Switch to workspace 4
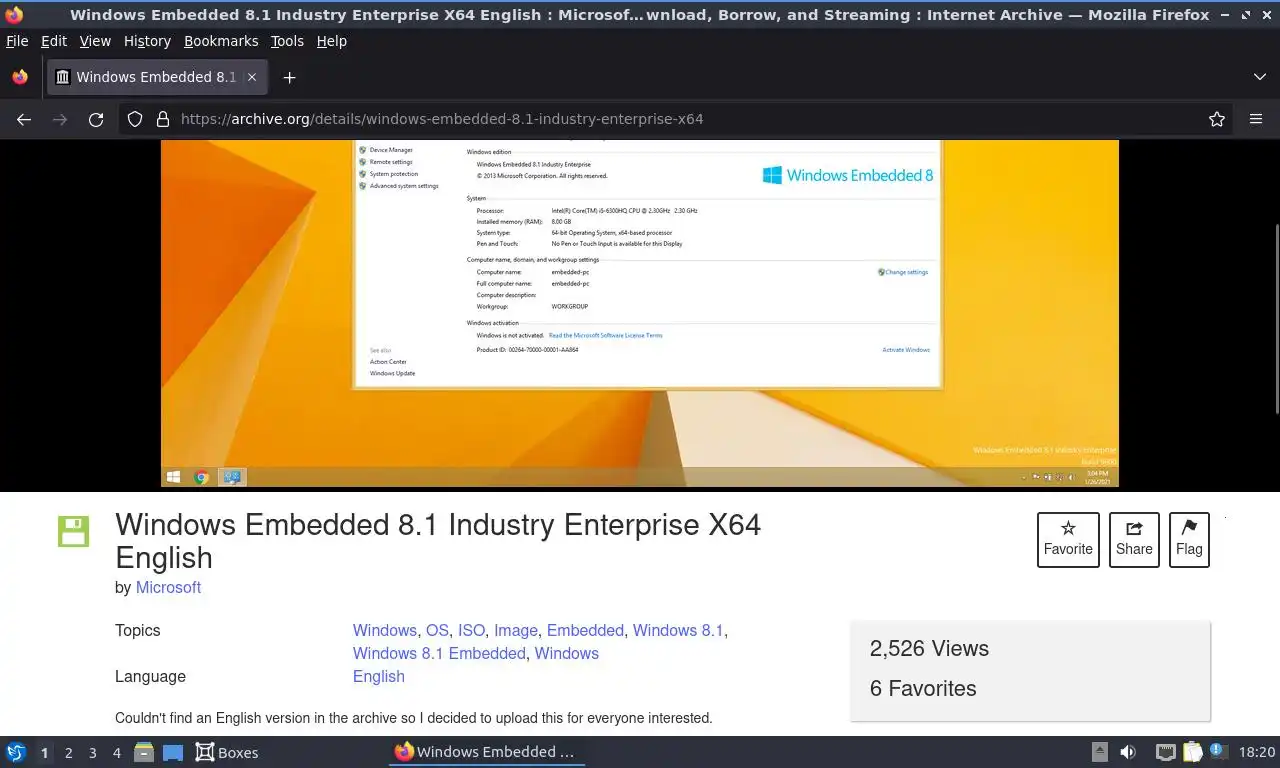Viewport: 1280px width, 768px height. click(116, 752)
